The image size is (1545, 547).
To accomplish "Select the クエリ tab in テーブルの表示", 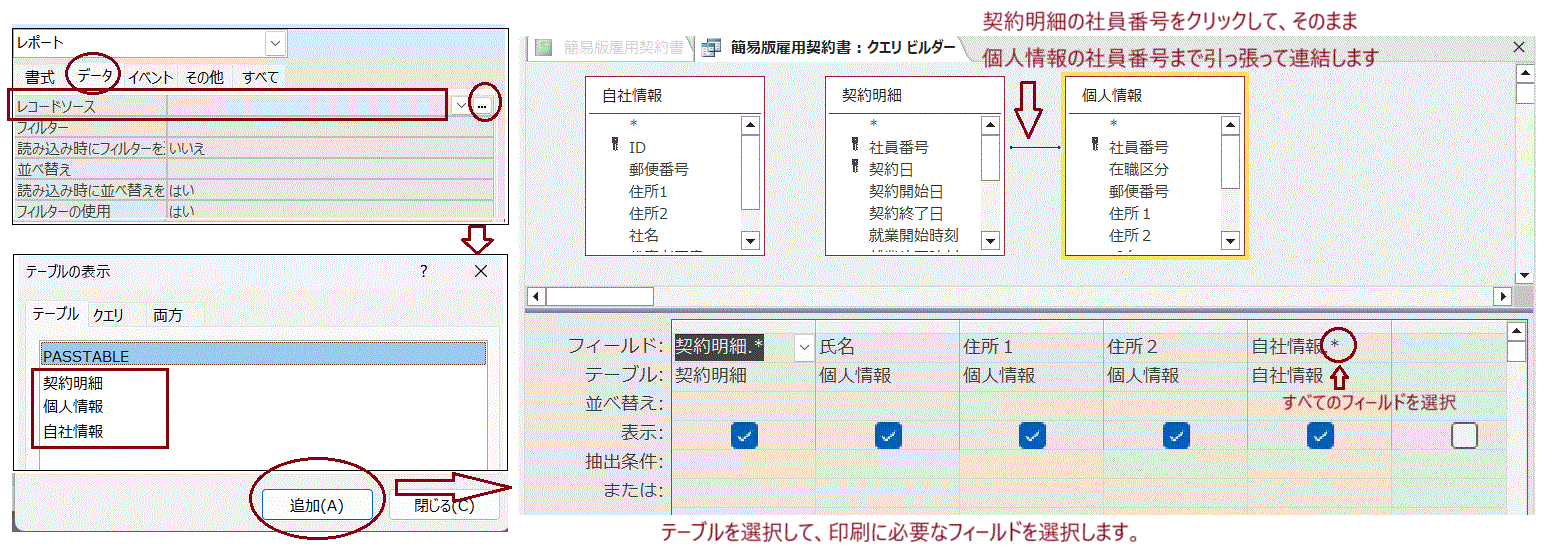I will pos(108,315).
